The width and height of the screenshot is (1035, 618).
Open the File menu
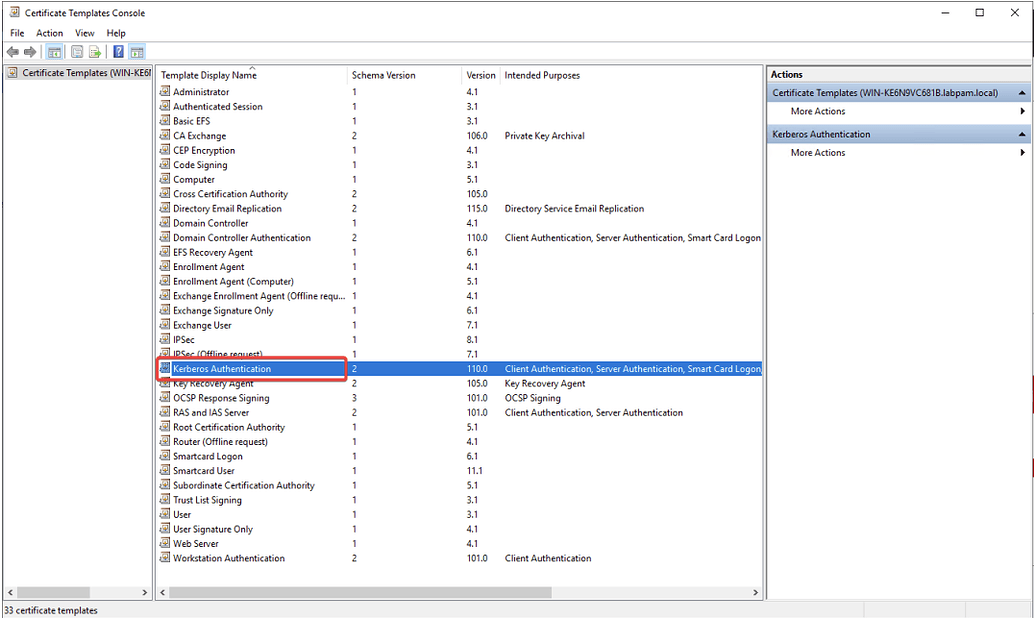pyautogui.click(x=16, y=33)
